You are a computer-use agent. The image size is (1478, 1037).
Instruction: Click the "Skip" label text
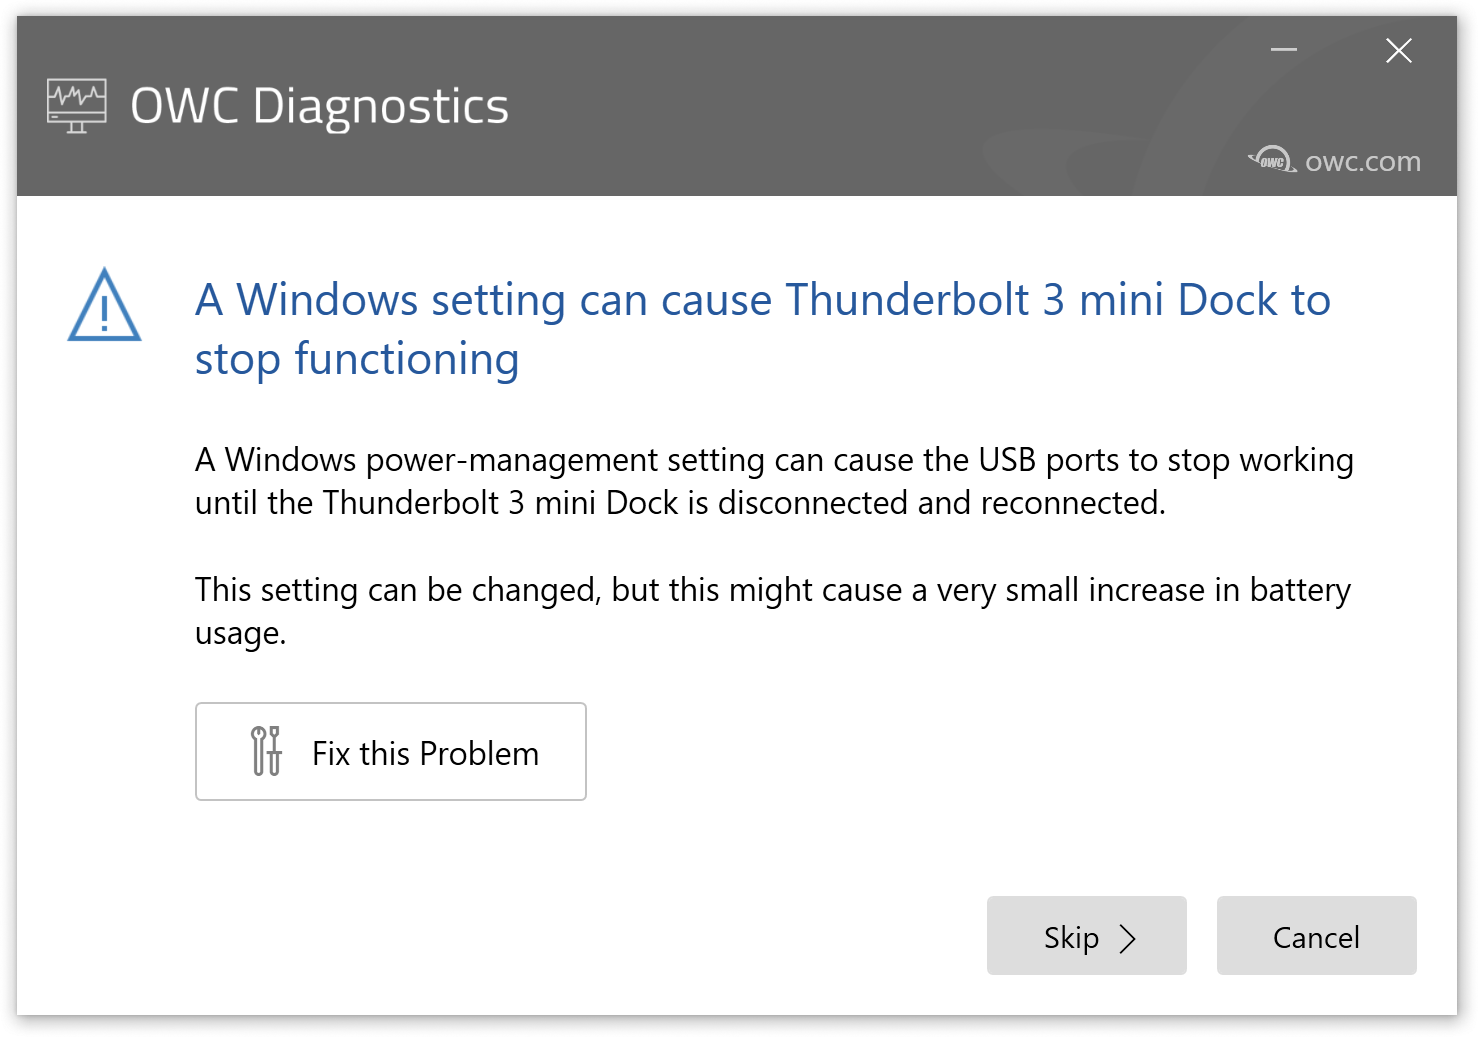coord(1071,938)
